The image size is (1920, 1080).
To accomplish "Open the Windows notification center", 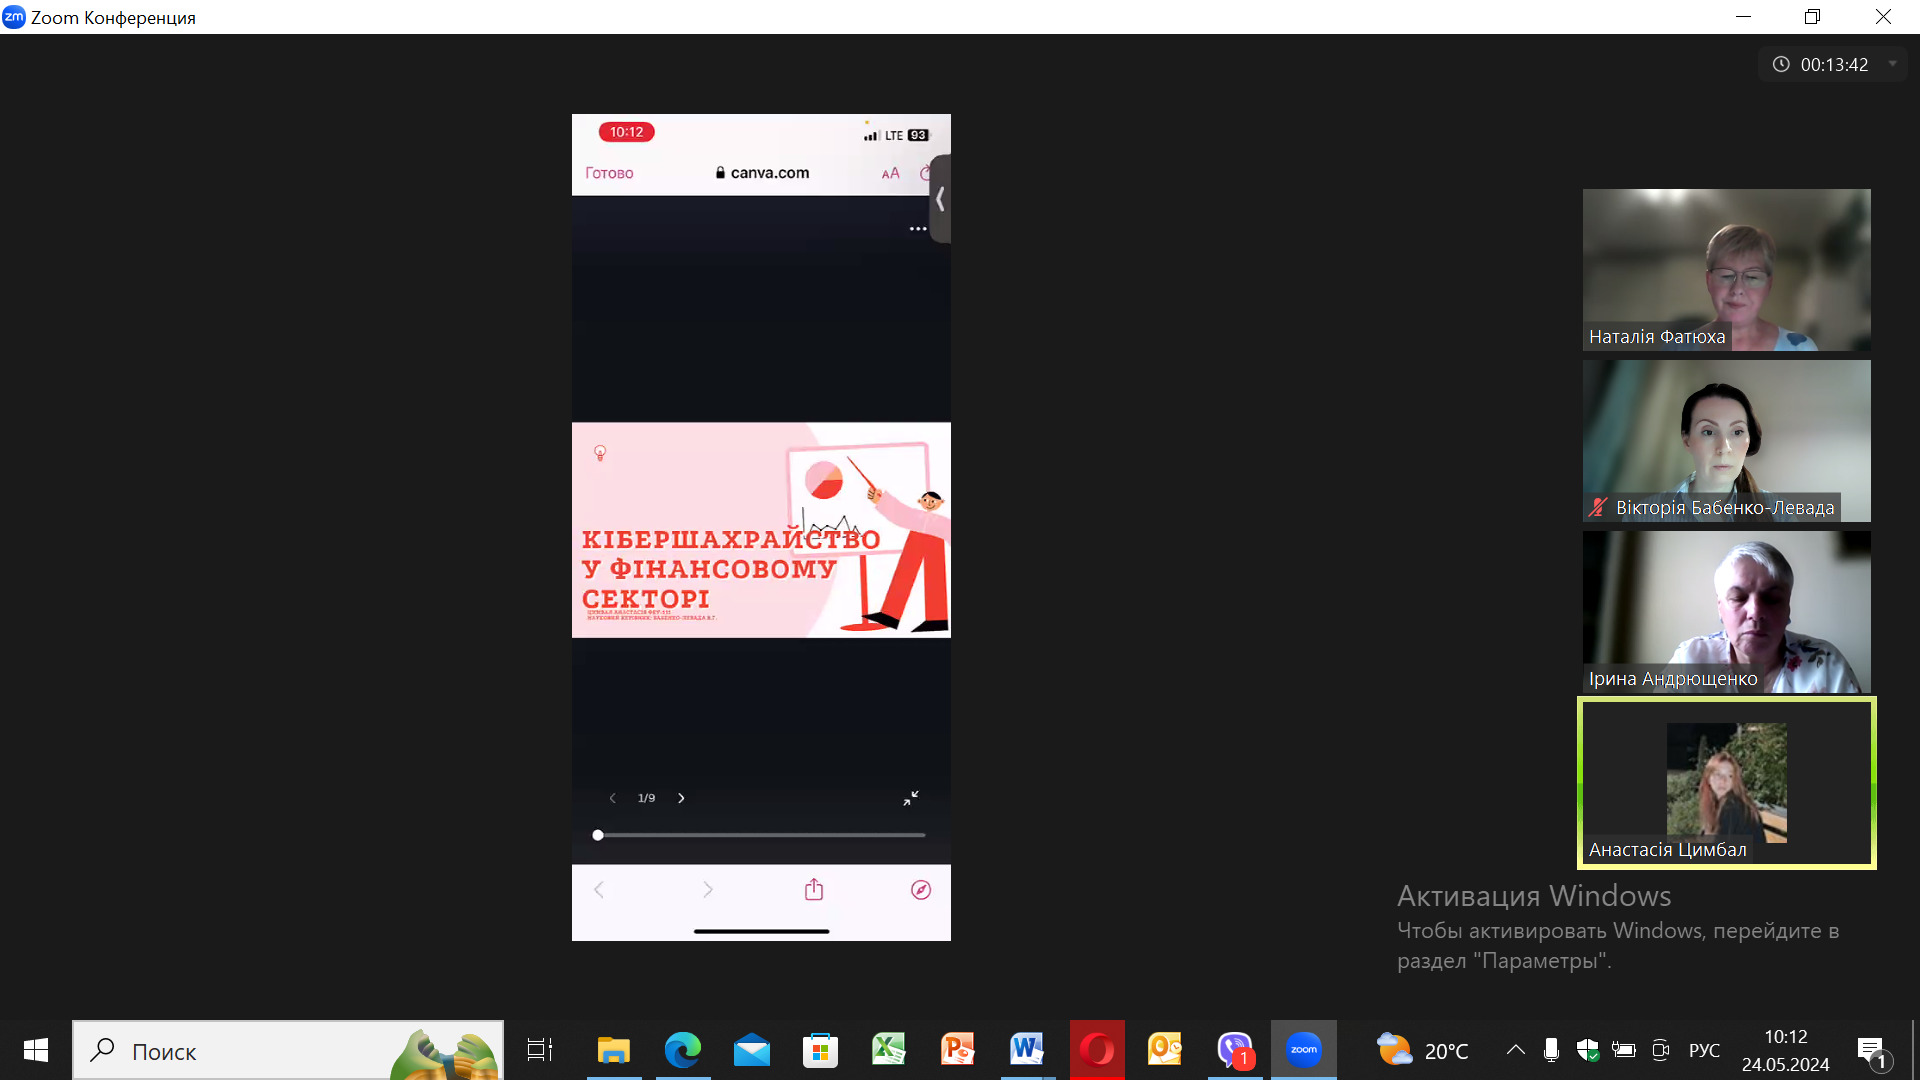I will pos(1871,1050).
